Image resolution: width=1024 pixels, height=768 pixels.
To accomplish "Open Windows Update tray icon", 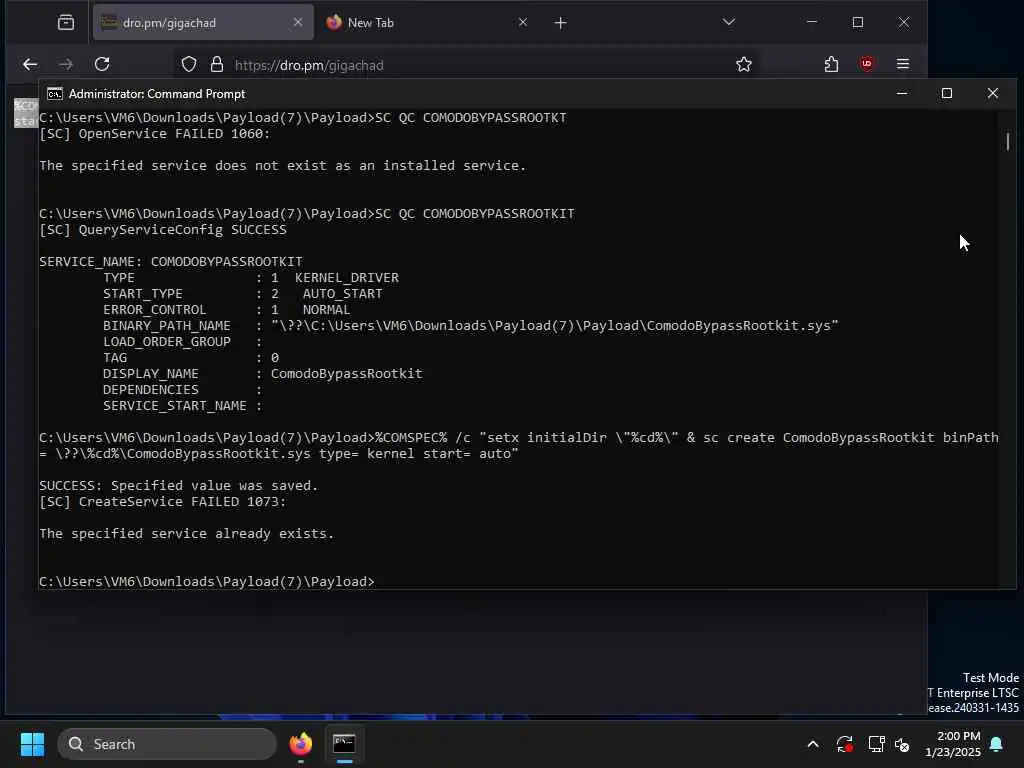I will pyautogui.click(x=844, y=744).
